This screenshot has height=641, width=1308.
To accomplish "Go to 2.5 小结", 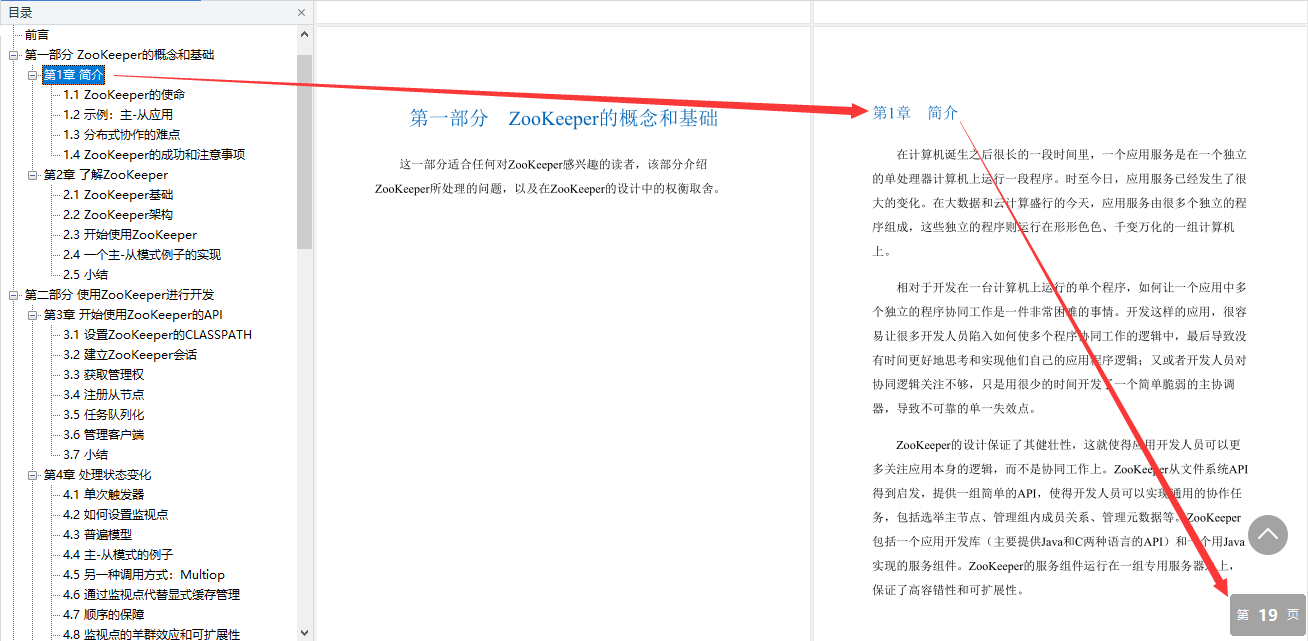I will point(86,275).
